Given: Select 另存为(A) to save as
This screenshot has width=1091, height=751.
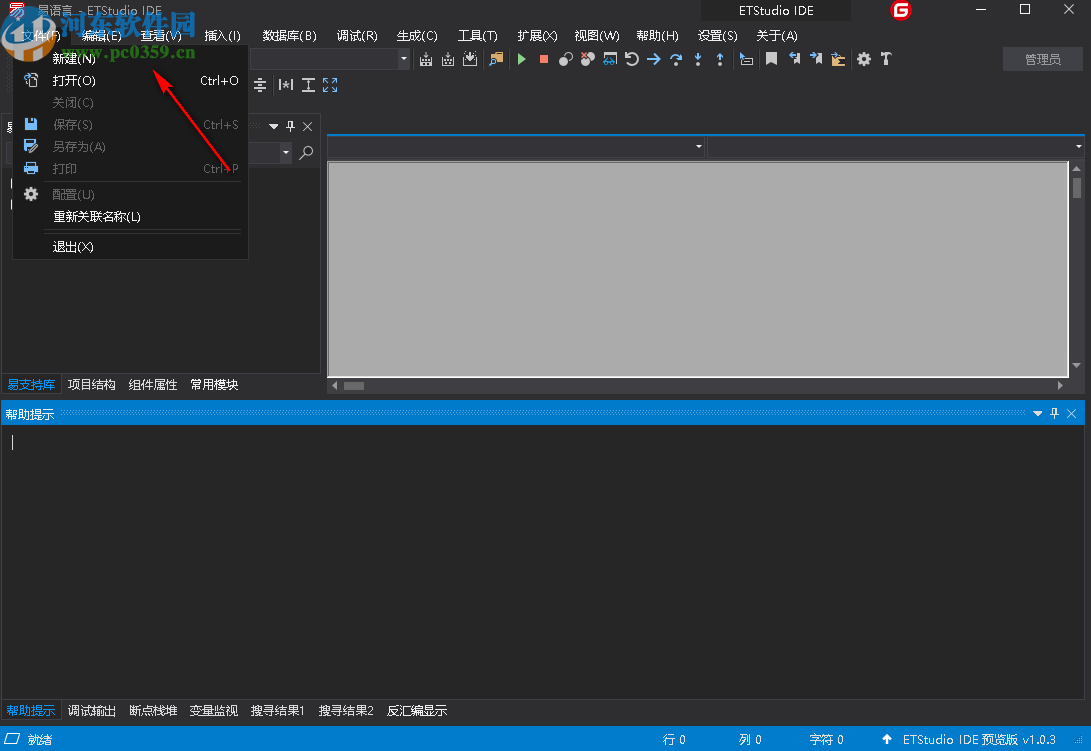Looking at the screenshot, I should coord(78,146).
